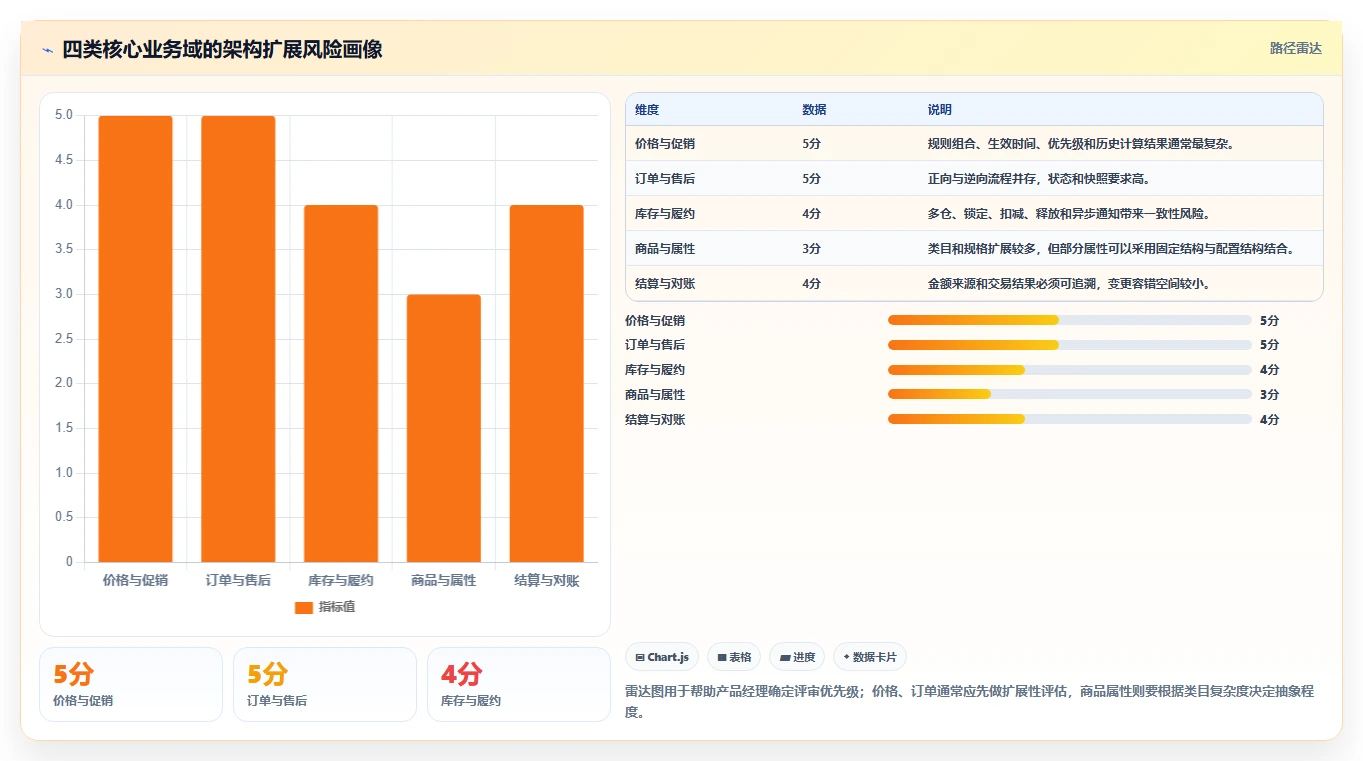Click the 库存与履约 bar in the chart

pos(341,384)
